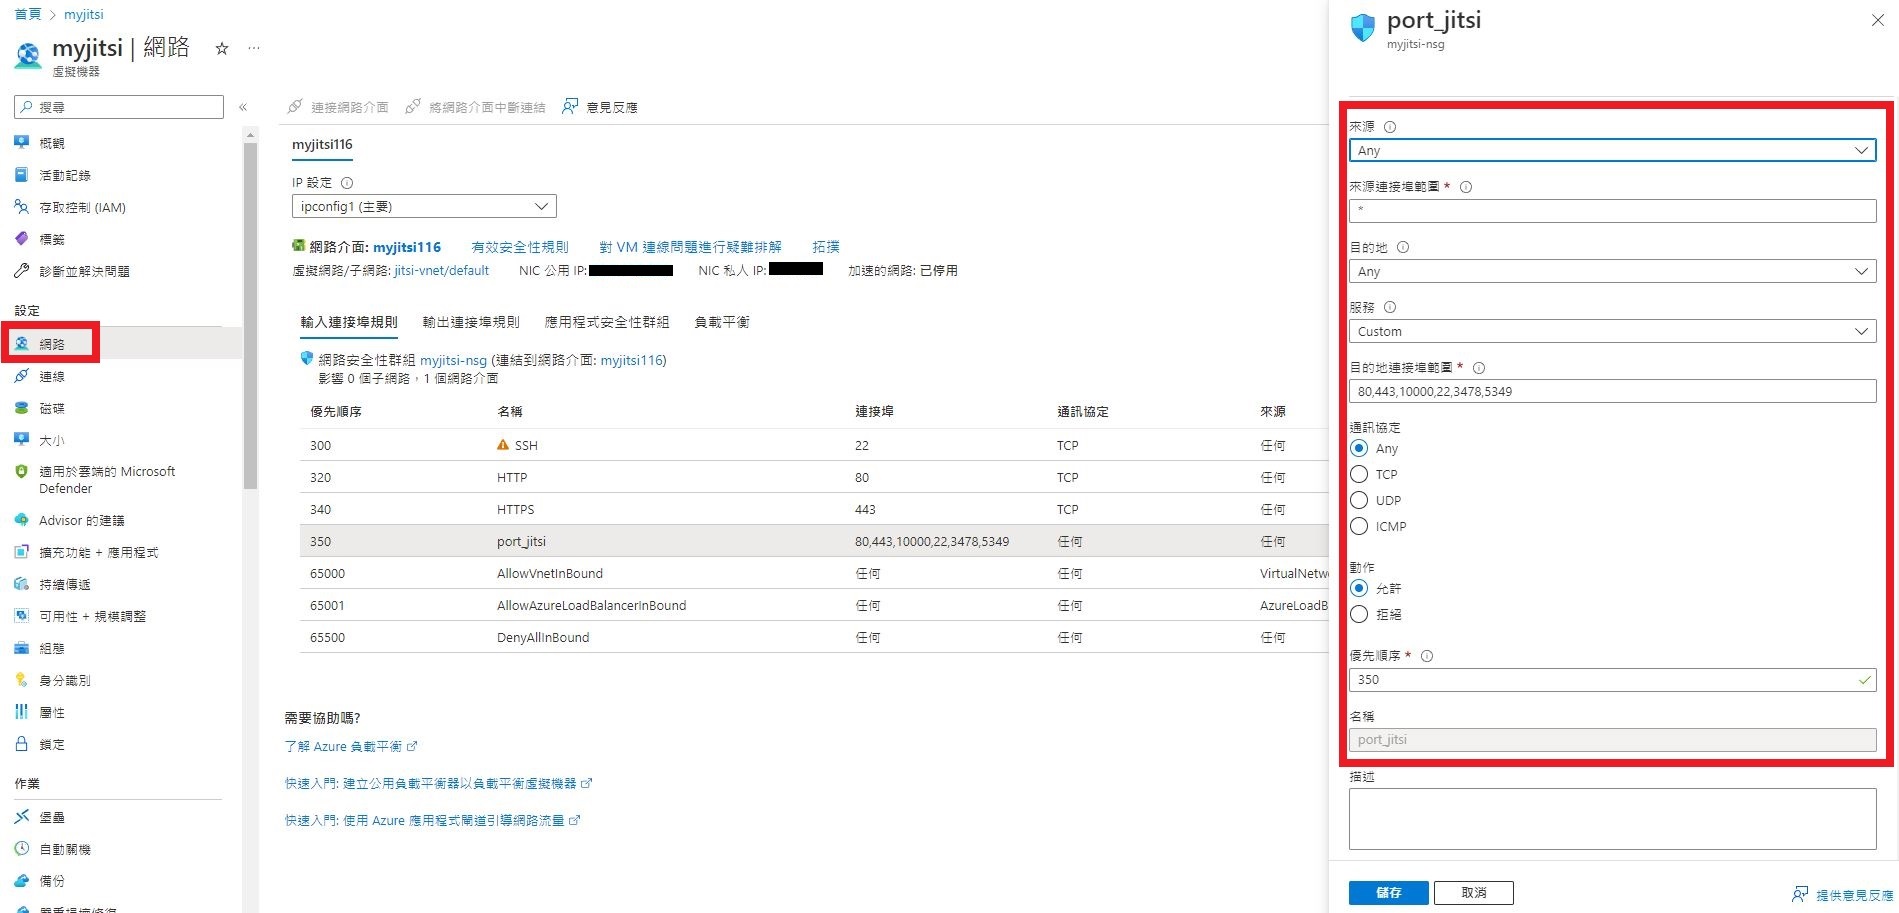
Task: Switch to 負載平衡 tab
Action: [722, 322]
